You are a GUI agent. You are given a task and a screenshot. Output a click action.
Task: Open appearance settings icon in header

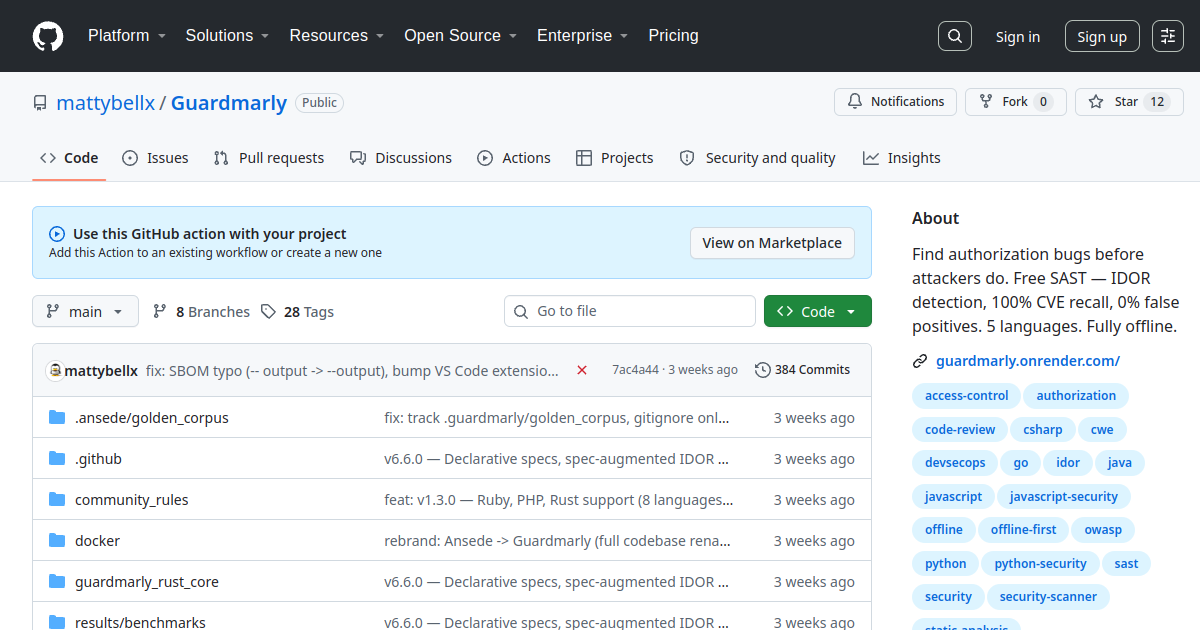pyautogui.click(x=1168, y=36)
